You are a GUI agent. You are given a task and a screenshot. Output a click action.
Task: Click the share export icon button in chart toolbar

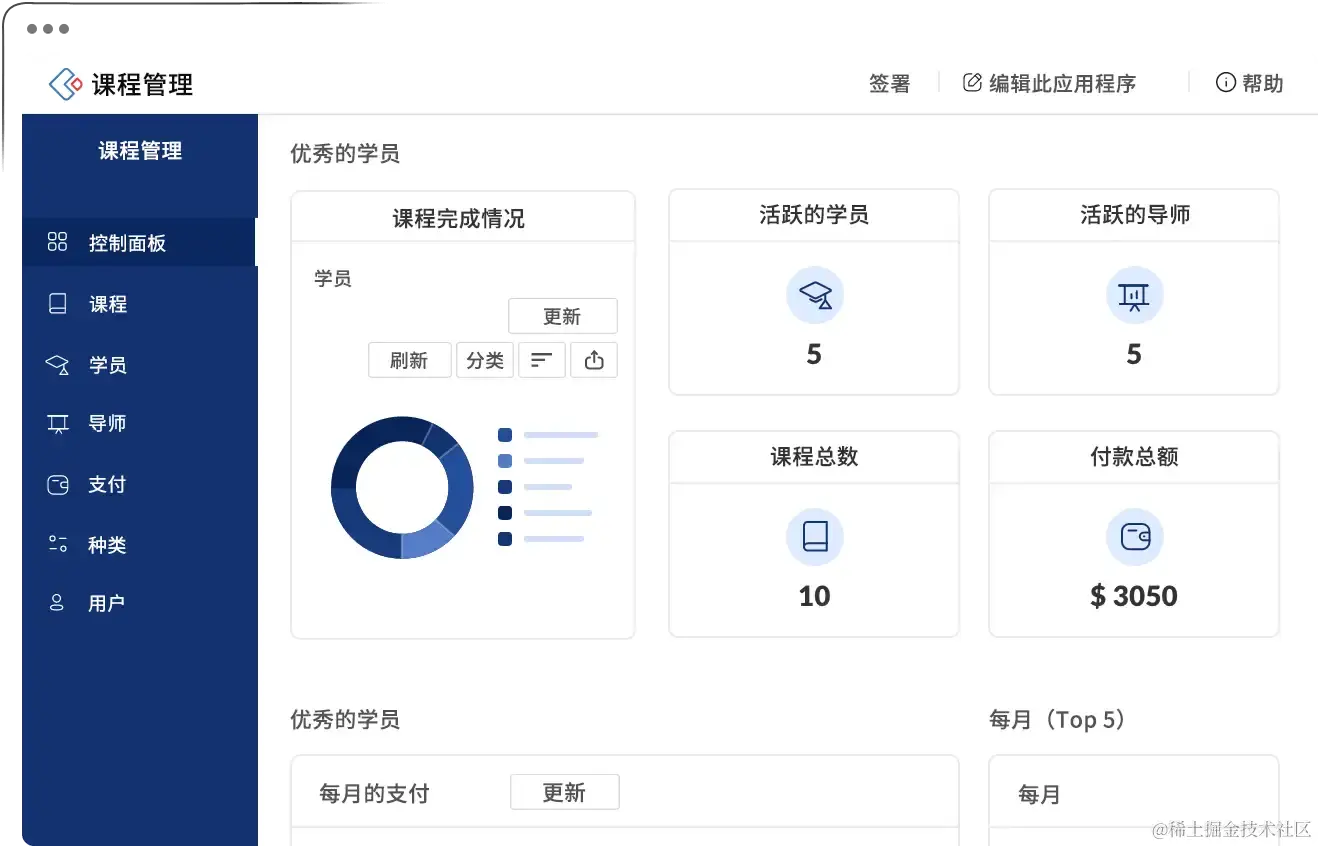[x=594, y=360]
